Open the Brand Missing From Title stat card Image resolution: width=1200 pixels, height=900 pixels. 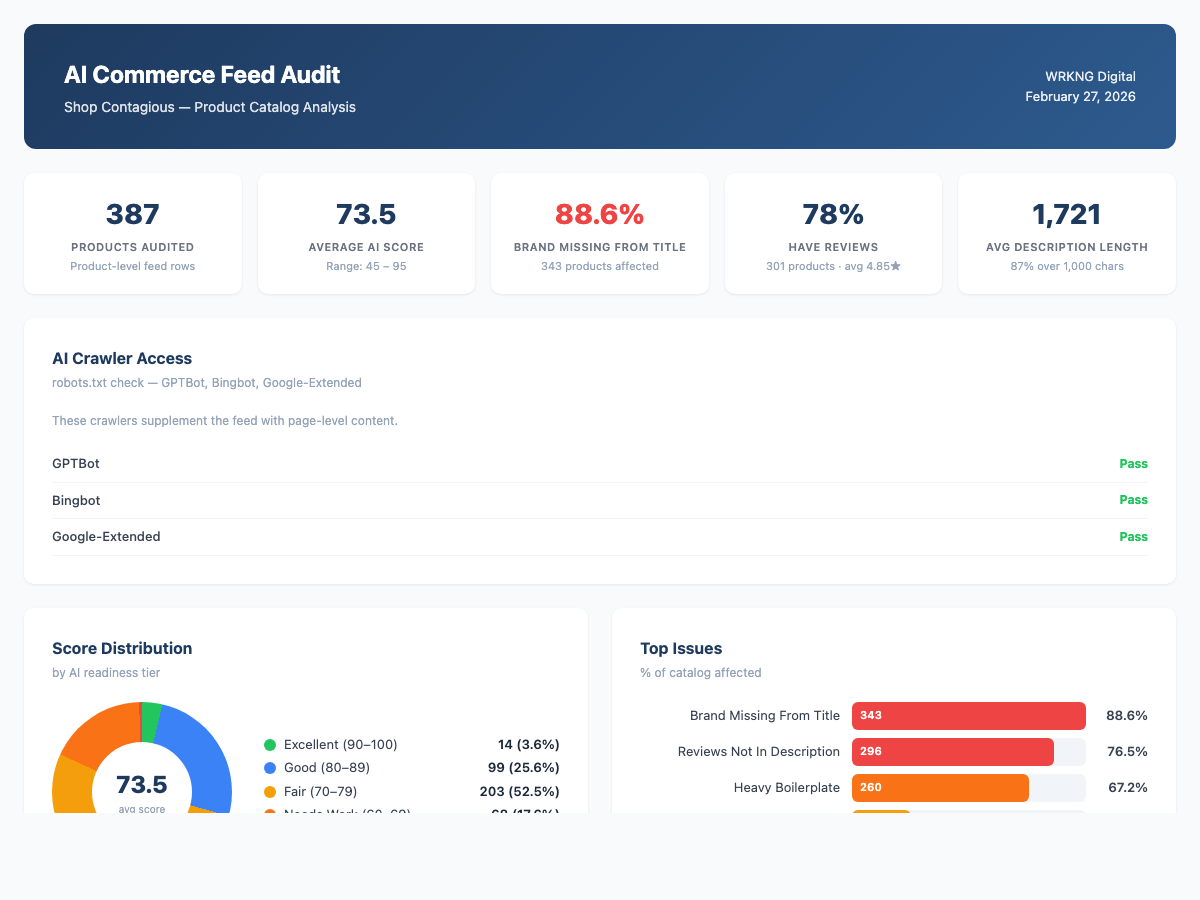click(x=599, y=233)
